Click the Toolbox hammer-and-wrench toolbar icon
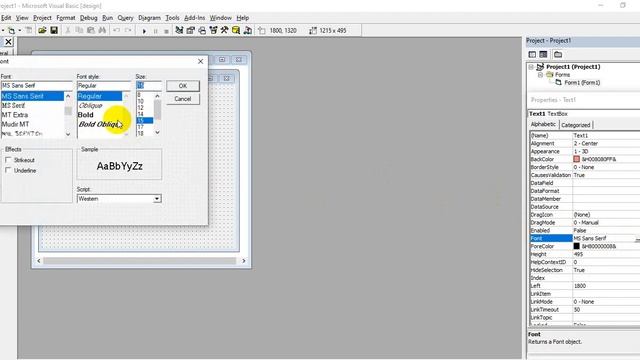The height and width of the screenshot is (360, 640). pyautogui.click(x=224, y=30)
